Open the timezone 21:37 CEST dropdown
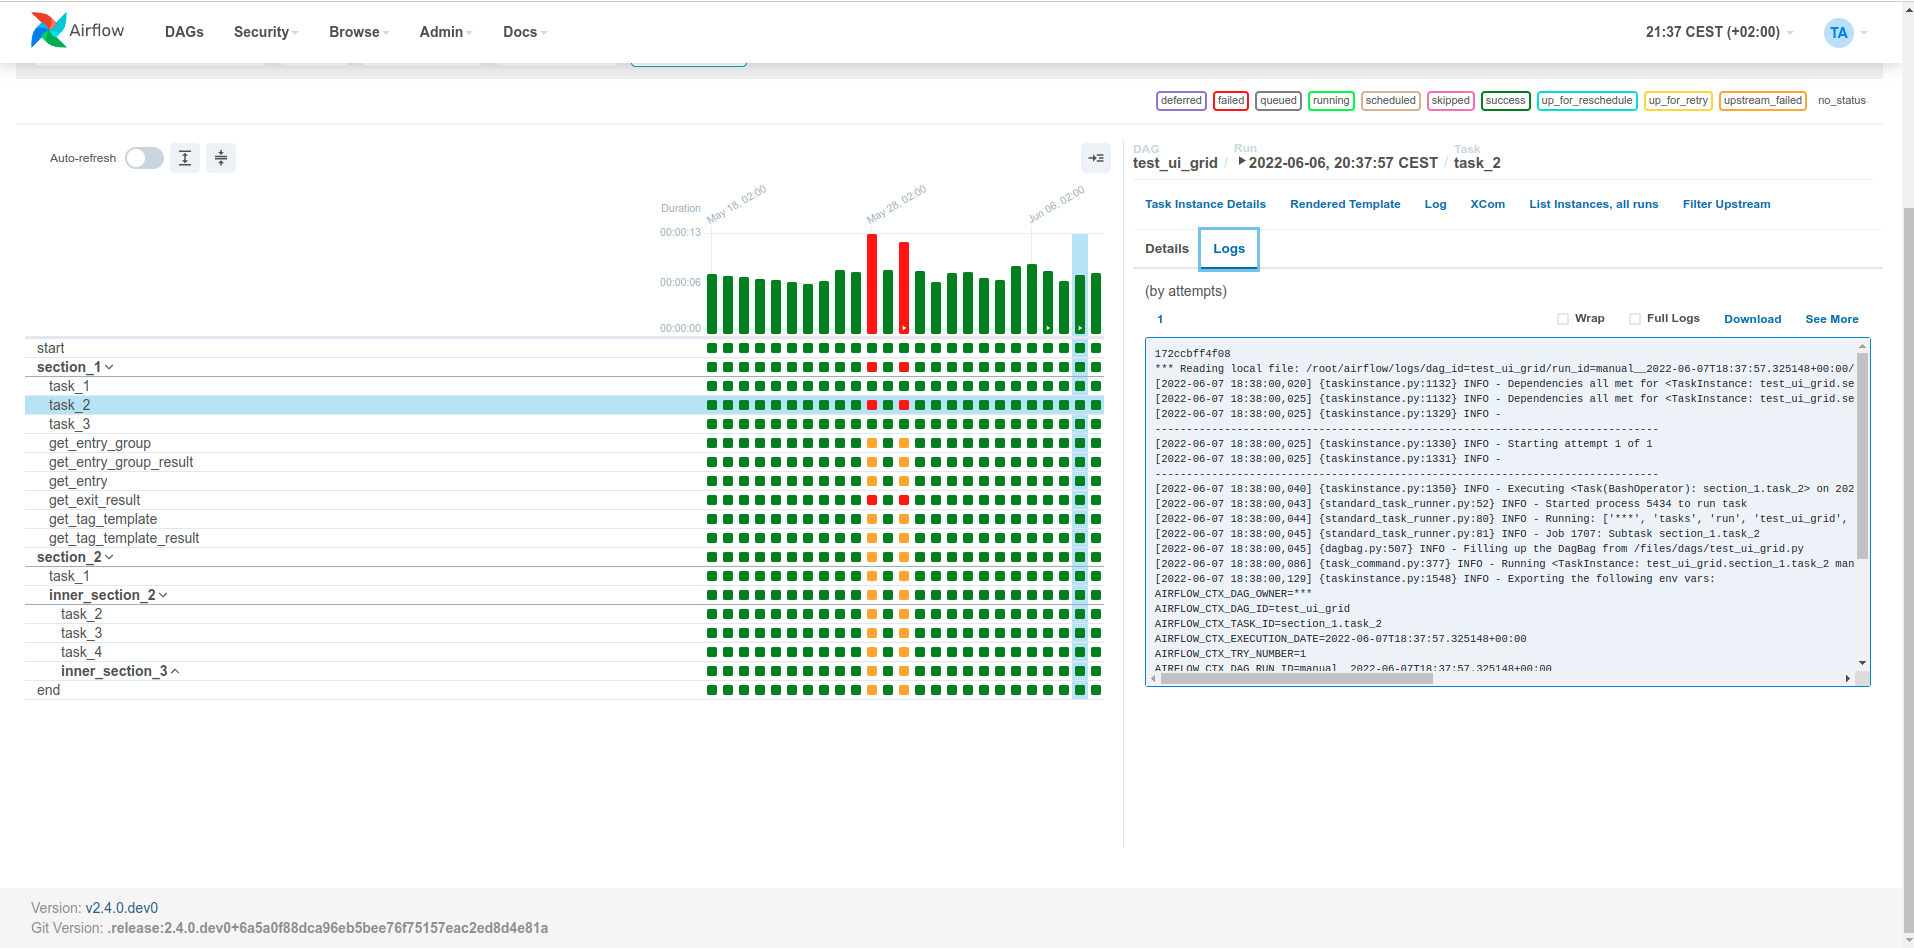1914x948 pixels. click(1719, 32)
